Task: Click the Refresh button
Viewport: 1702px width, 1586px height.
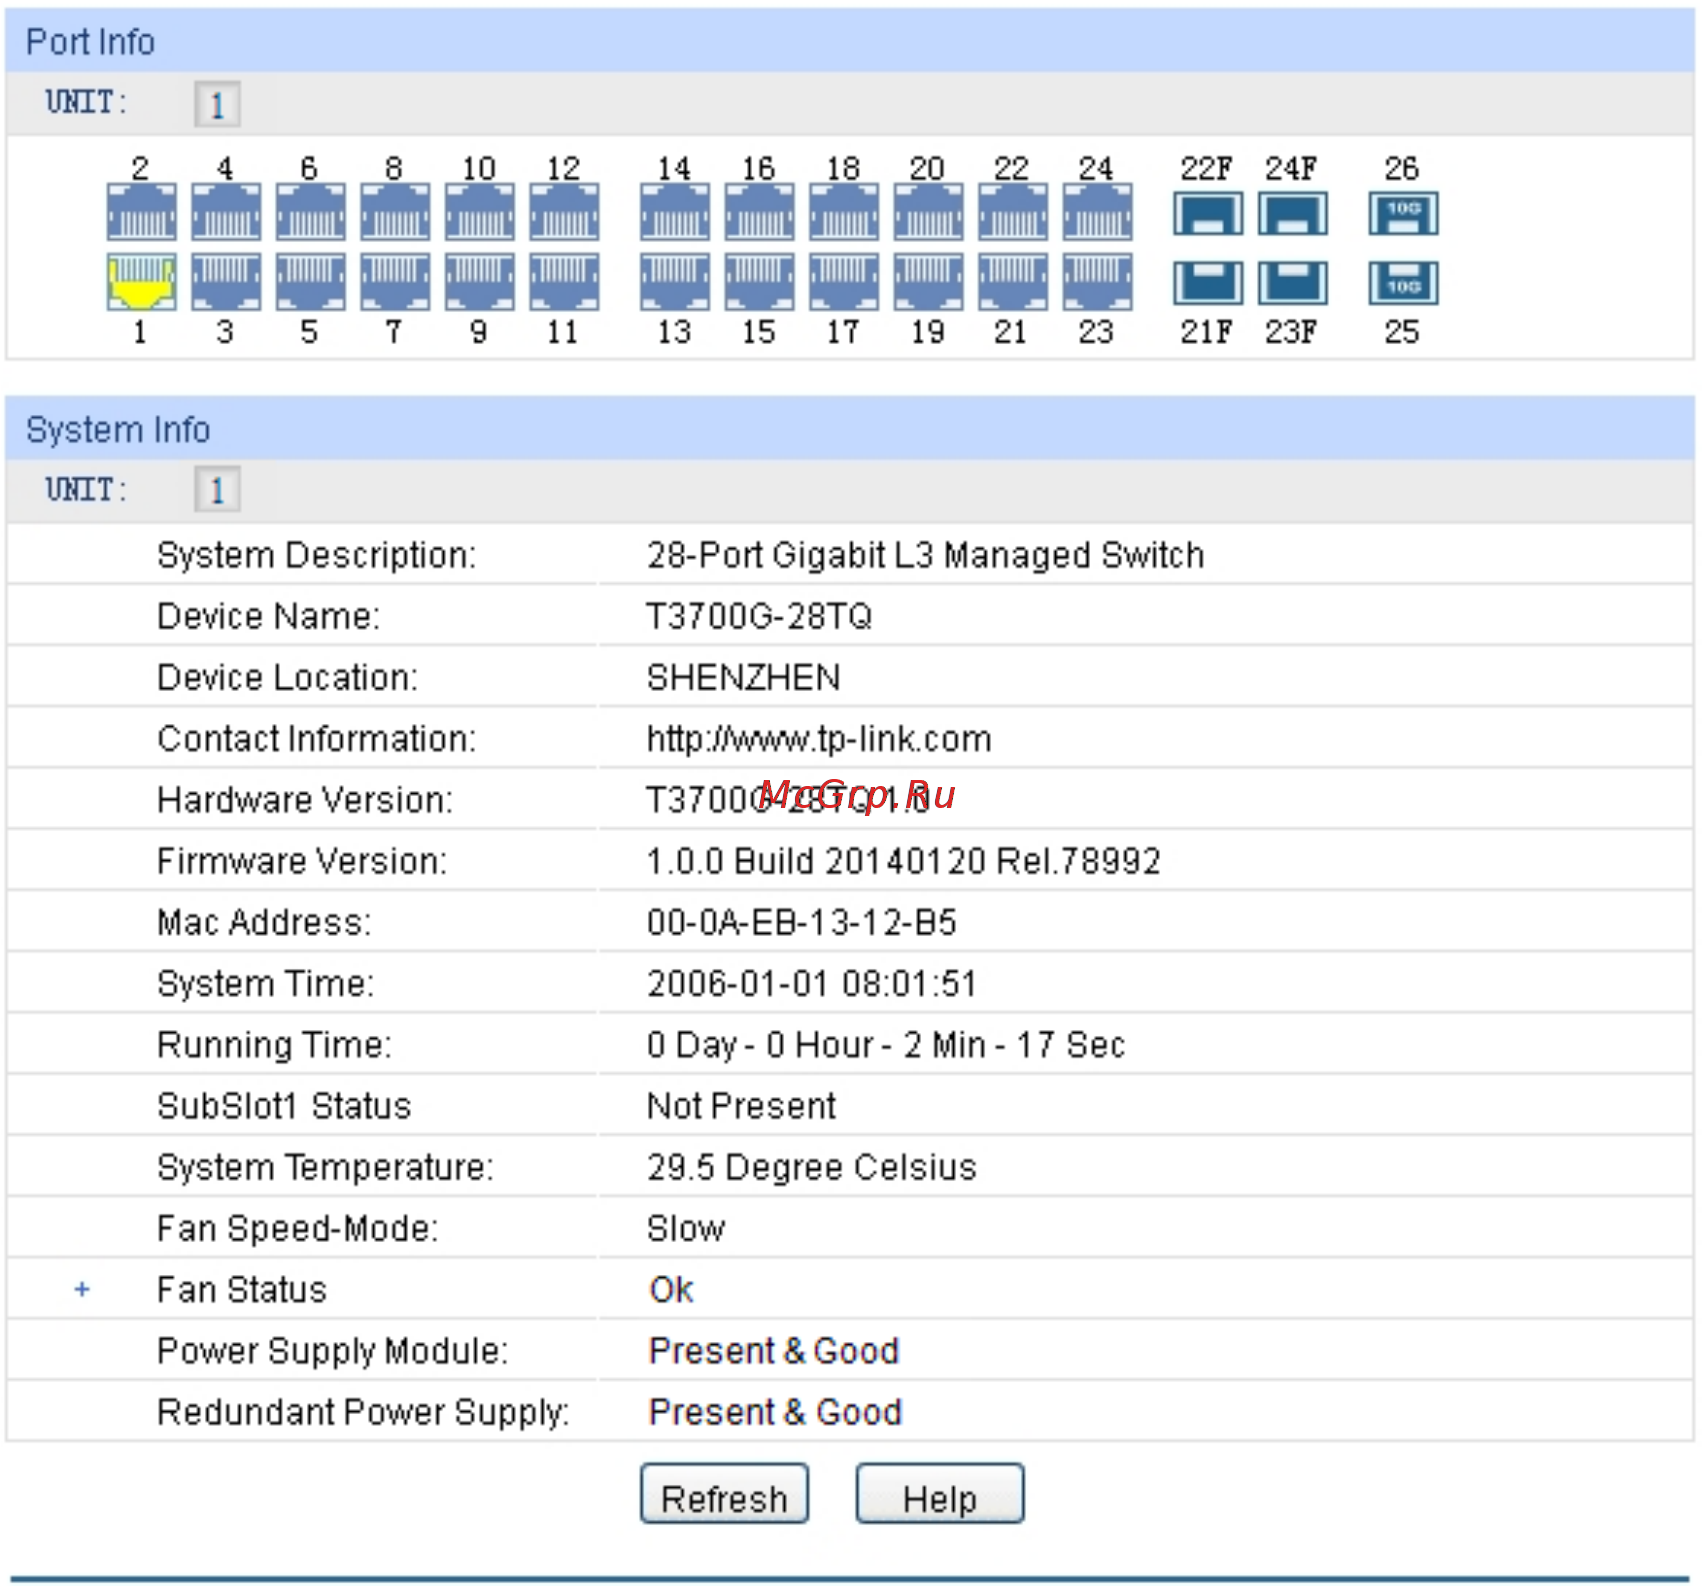Action: (x=724, y=1494)
